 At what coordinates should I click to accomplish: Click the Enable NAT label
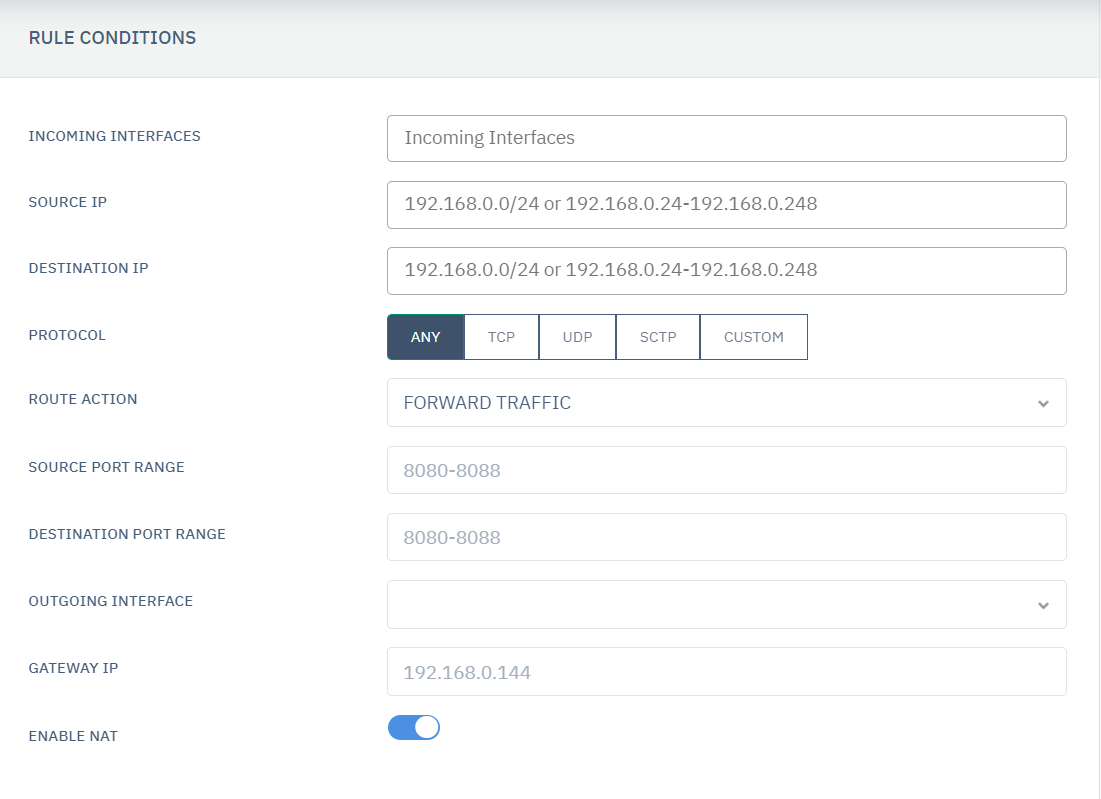[x=73, y=737]
